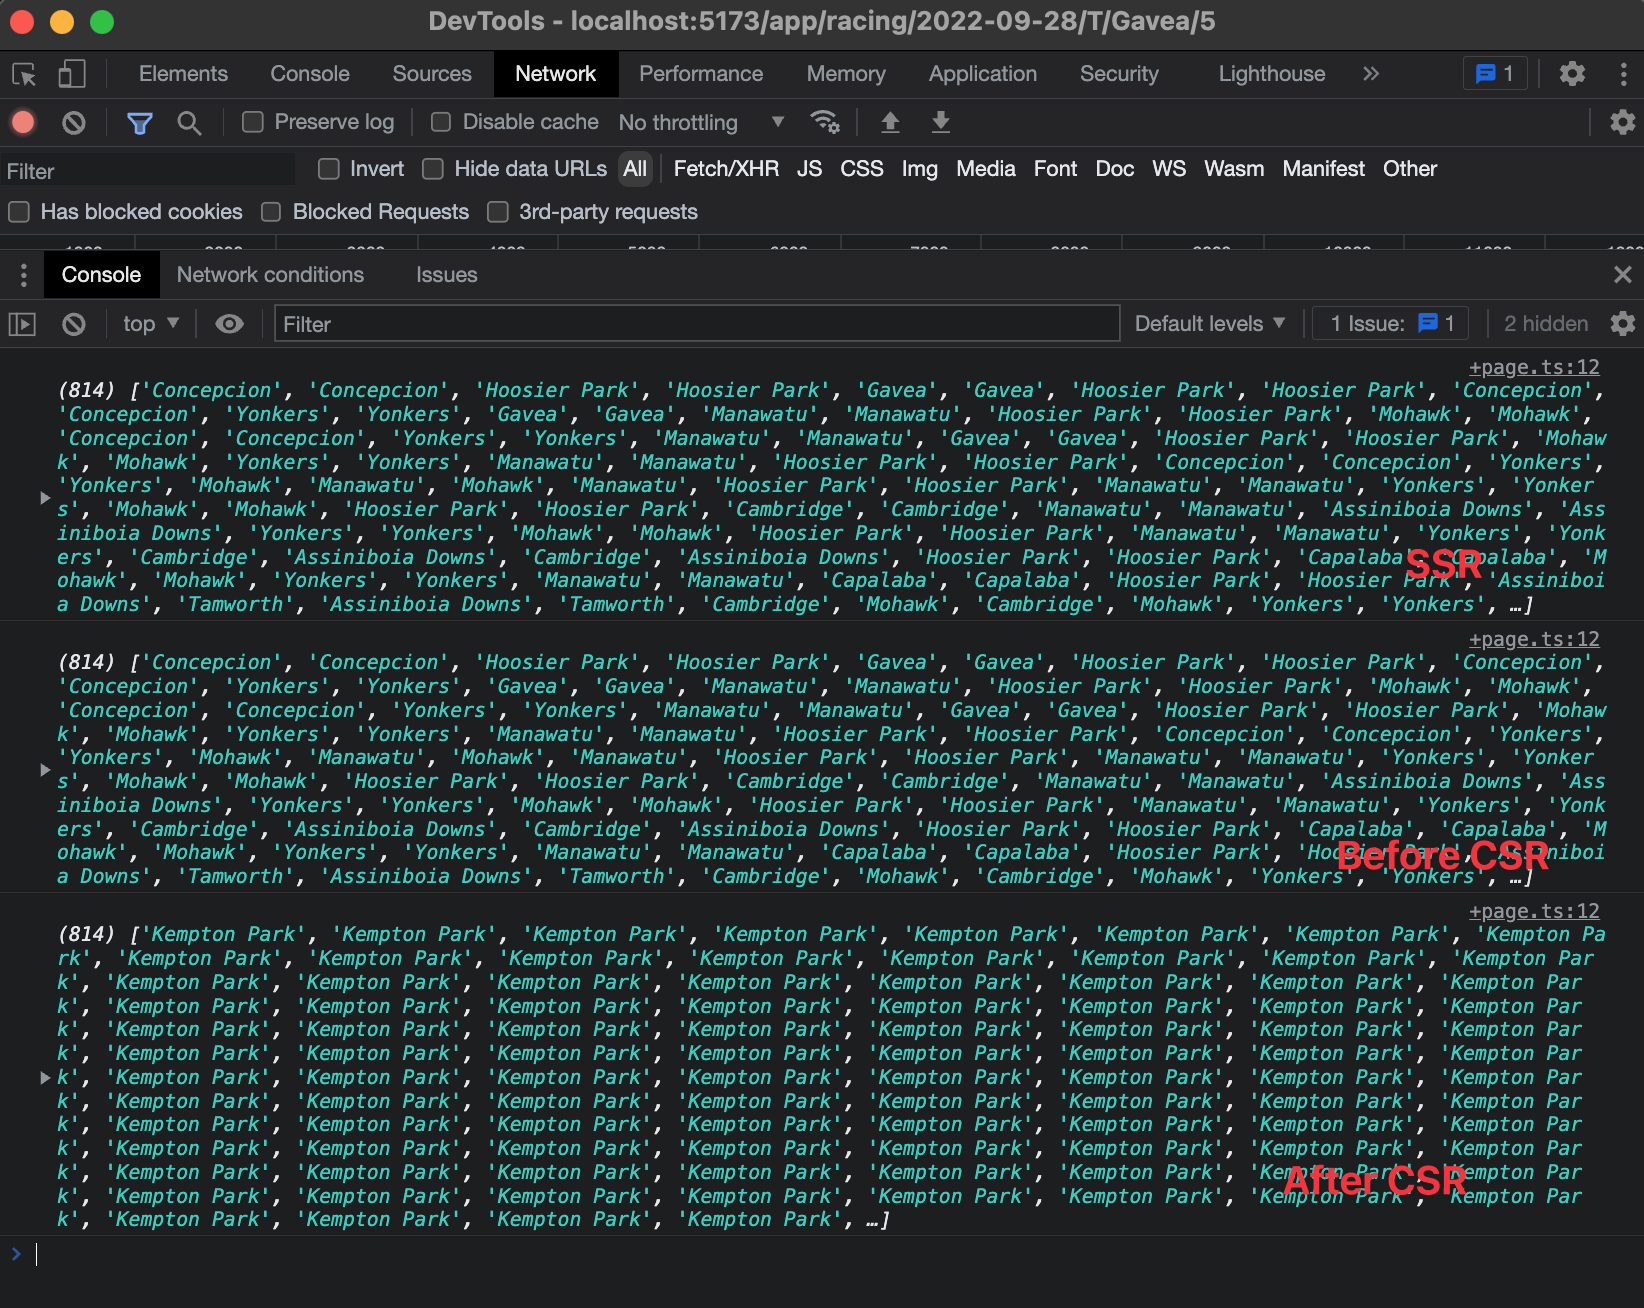Open DevTools three-dot customize menu
The image size is (1644, 1308).
coord(1623,74)
